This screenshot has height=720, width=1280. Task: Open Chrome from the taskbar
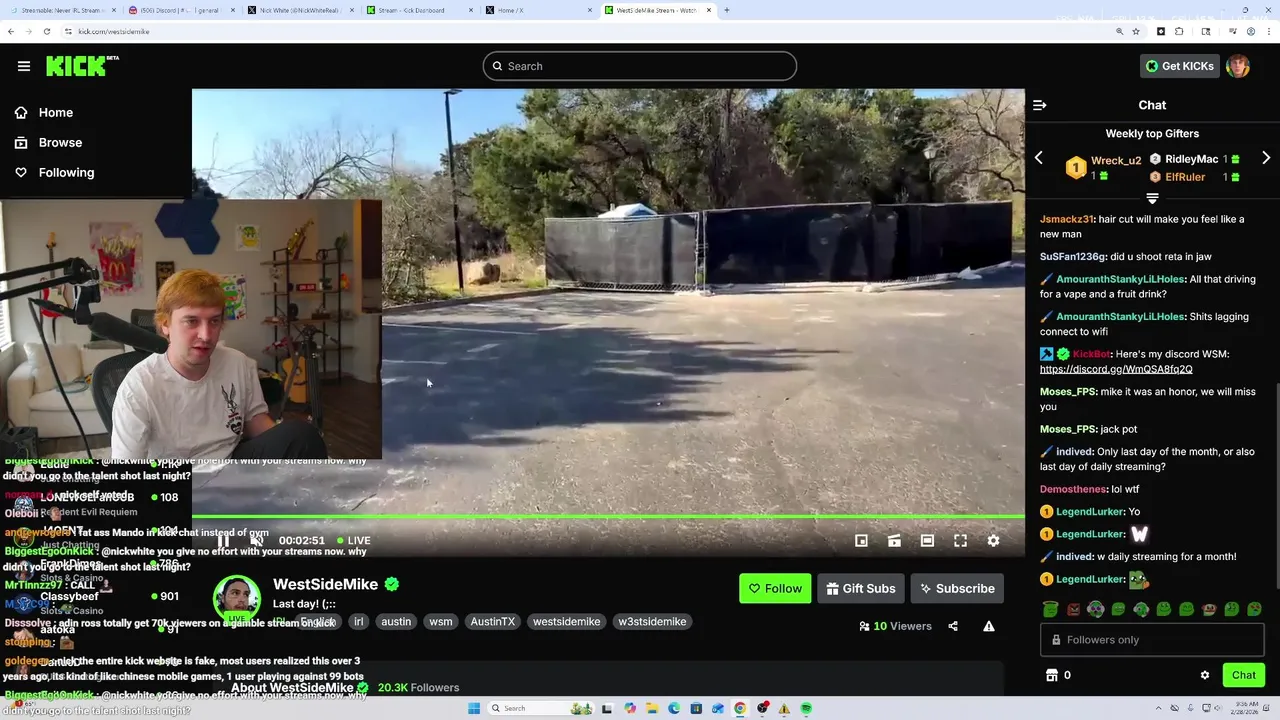click(740, 708)
